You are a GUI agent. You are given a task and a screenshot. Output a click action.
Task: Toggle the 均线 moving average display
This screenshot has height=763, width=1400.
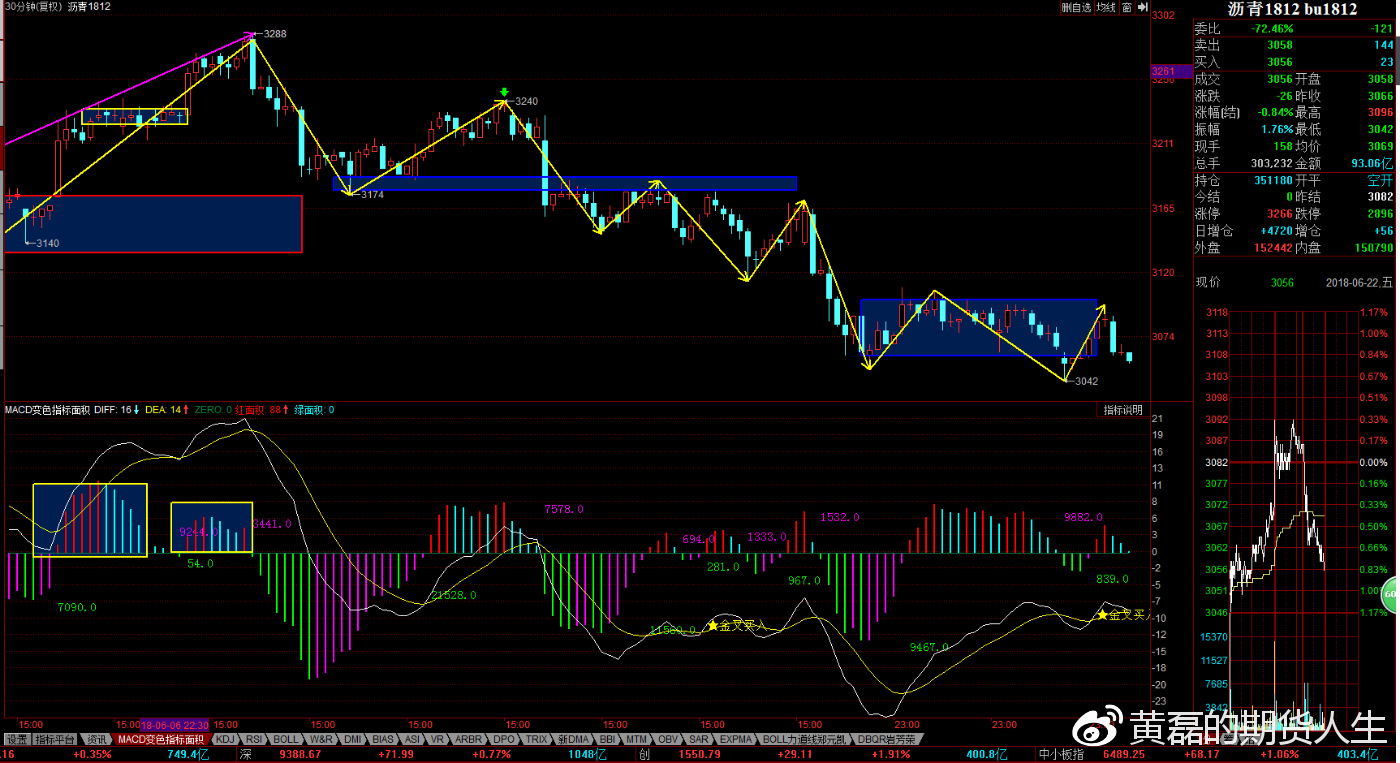[x=1105, y=7]
